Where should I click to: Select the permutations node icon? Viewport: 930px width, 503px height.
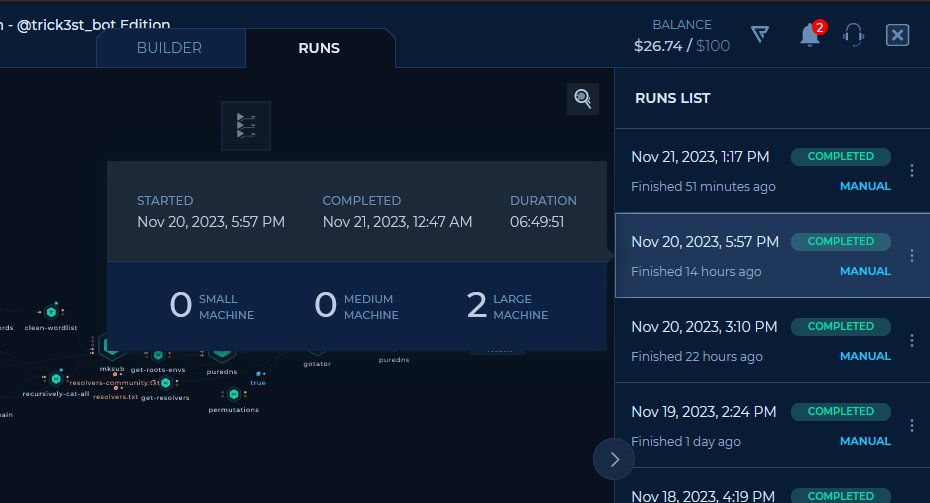[234, 394]
